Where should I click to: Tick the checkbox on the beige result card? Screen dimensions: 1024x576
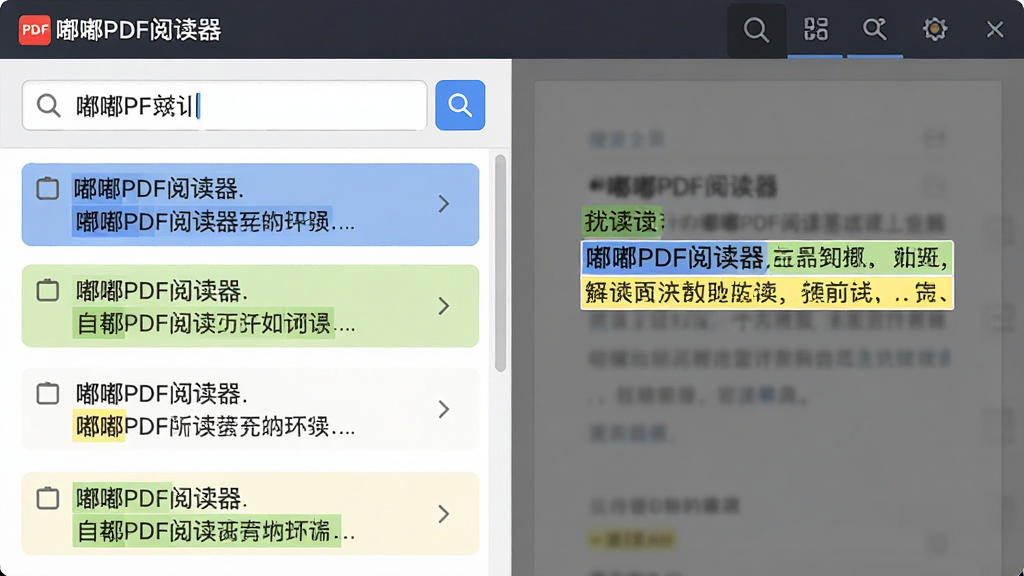point(48,498)
